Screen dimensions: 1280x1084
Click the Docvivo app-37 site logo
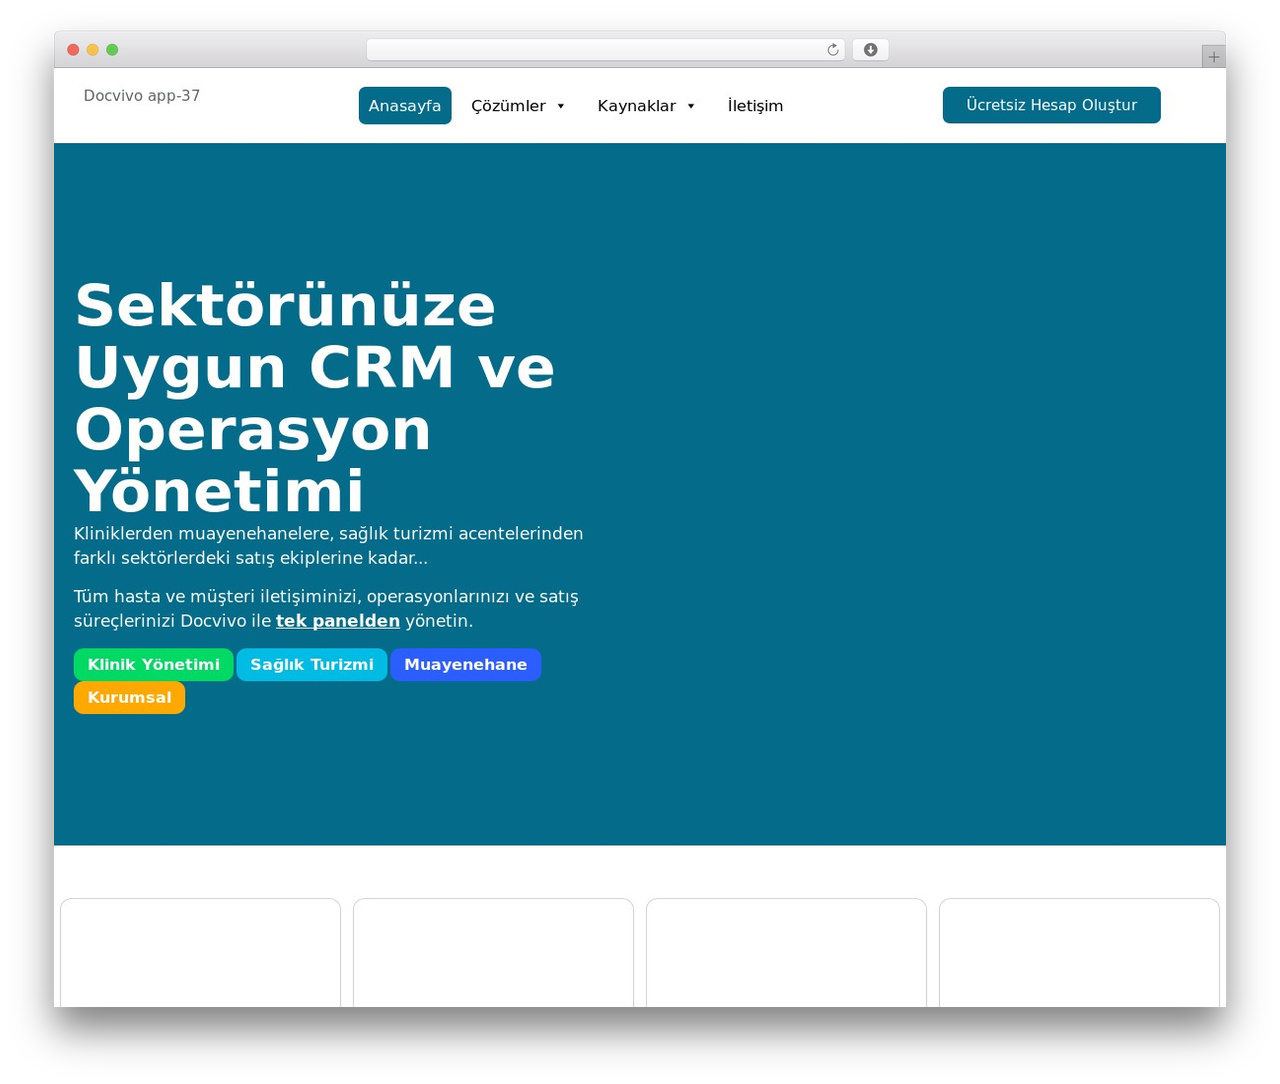pos(142,96)
